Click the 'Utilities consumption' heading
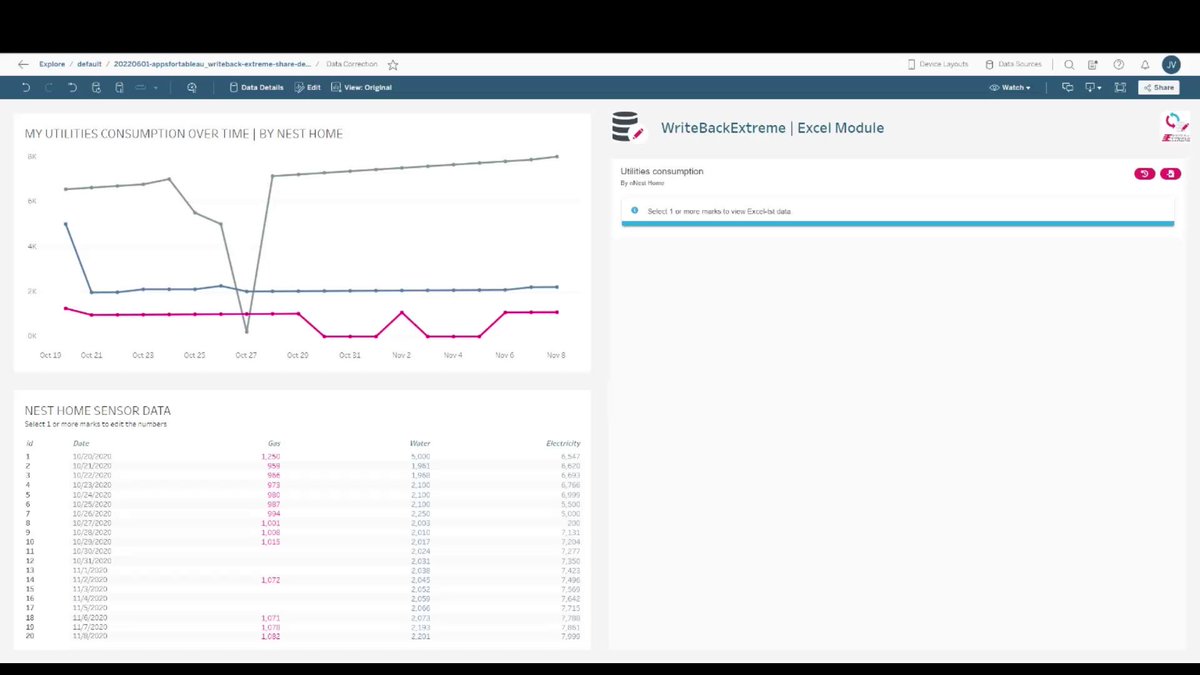 pyautogui.click(x=662, y=171)
